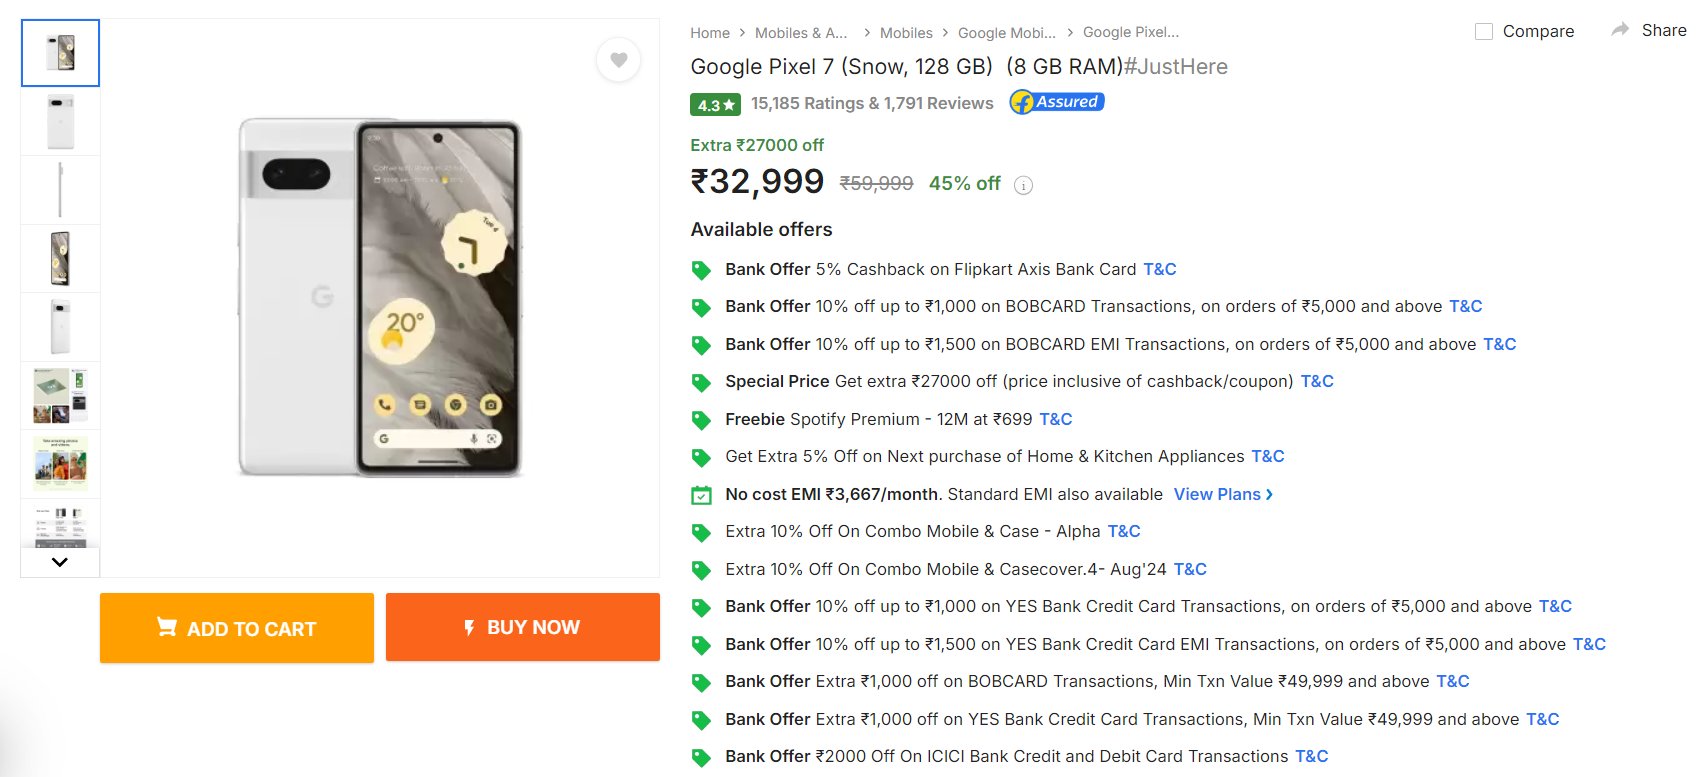Screen dimensions: 1707x777
Task: Click the green tag icon beside Freebie offer
Action: tap(702, 420)
